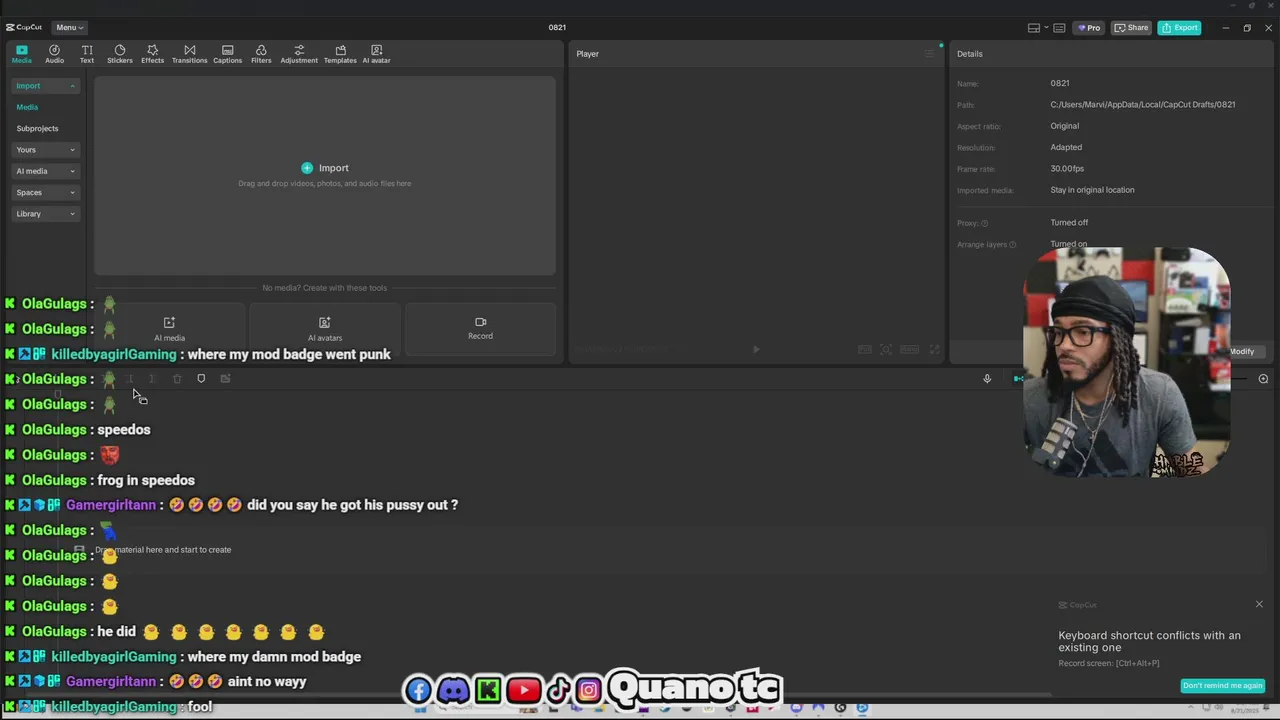
Task: Click the TikTok icon in overlay
Action: (x=559, y=690)
